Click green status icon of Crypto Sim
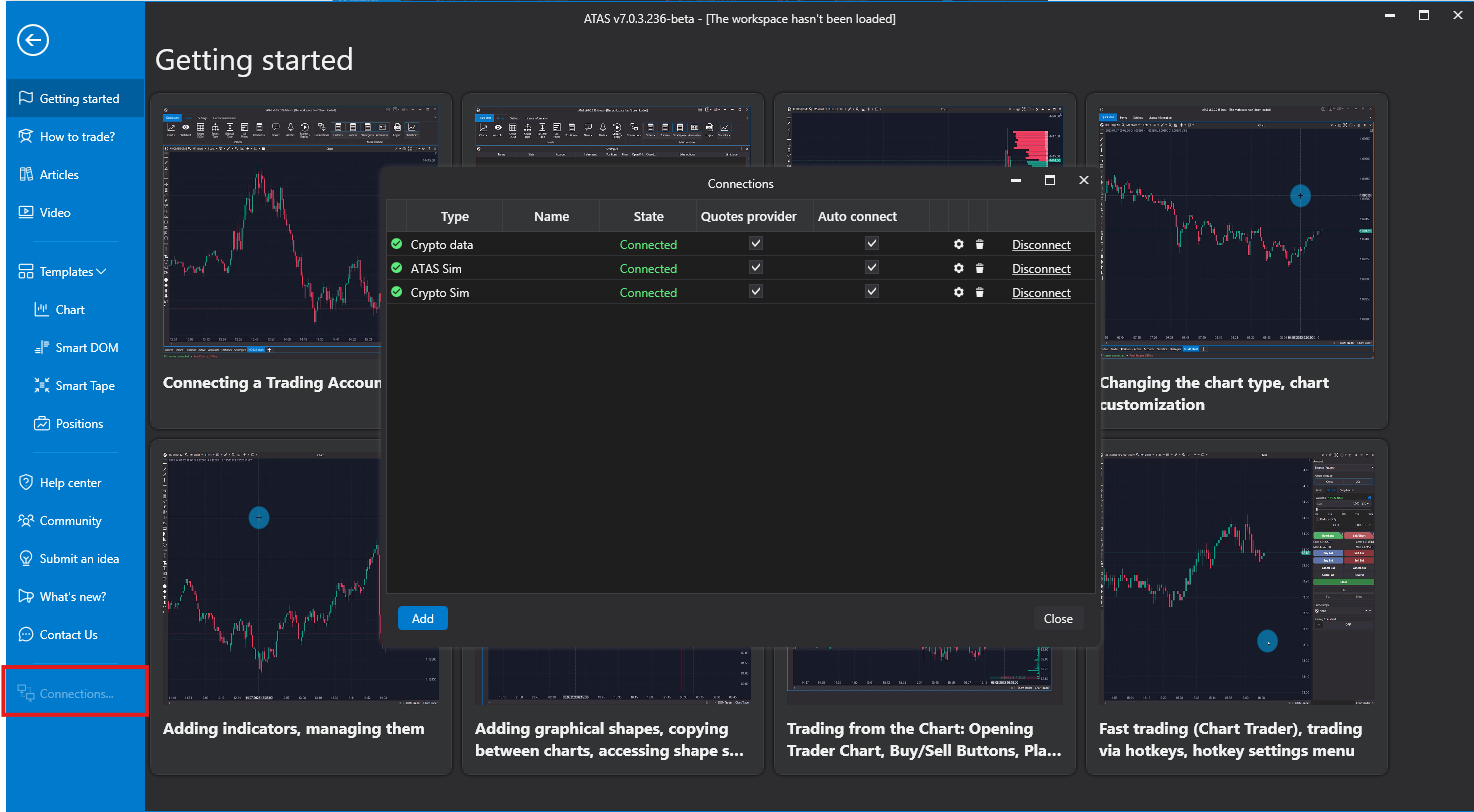This screenshot has height=812, width=1474. 397,292
